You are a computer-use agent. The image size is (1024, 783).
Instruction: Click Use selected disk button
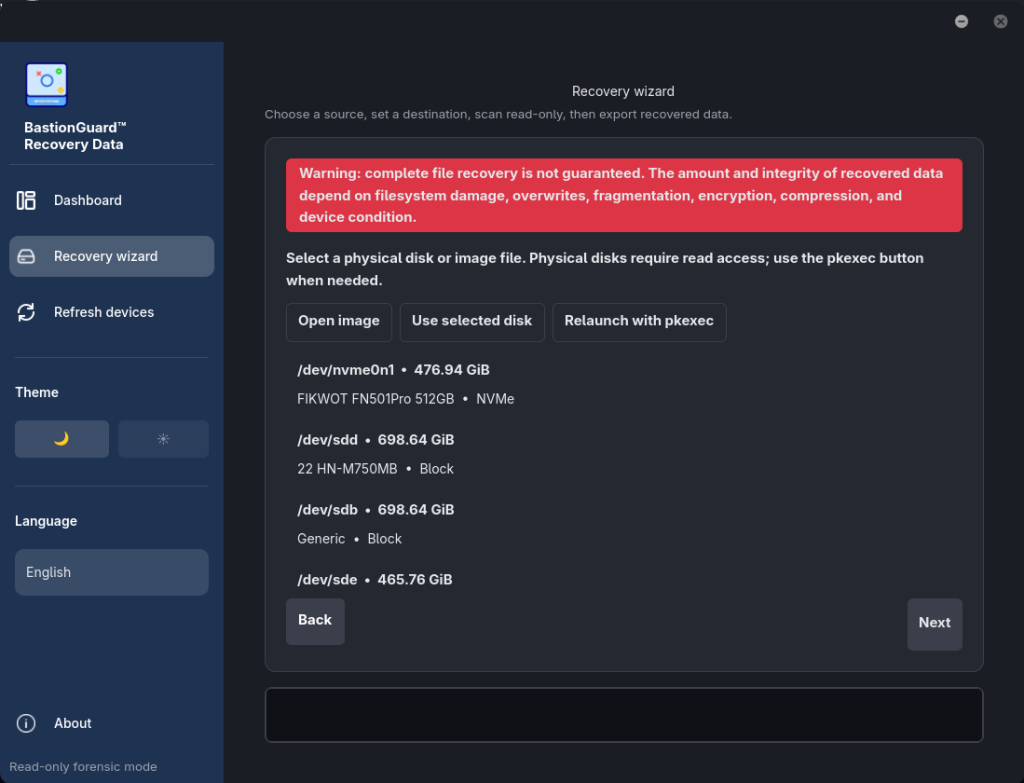pos(472,321)
